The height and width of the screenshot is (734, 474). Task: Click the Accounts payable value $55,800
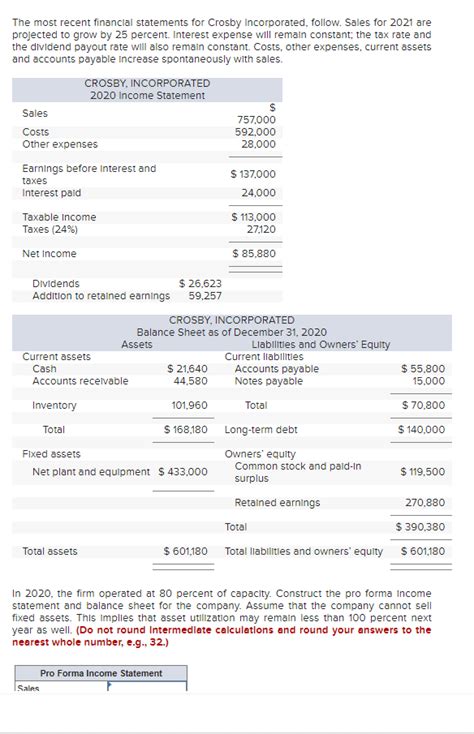423,369
